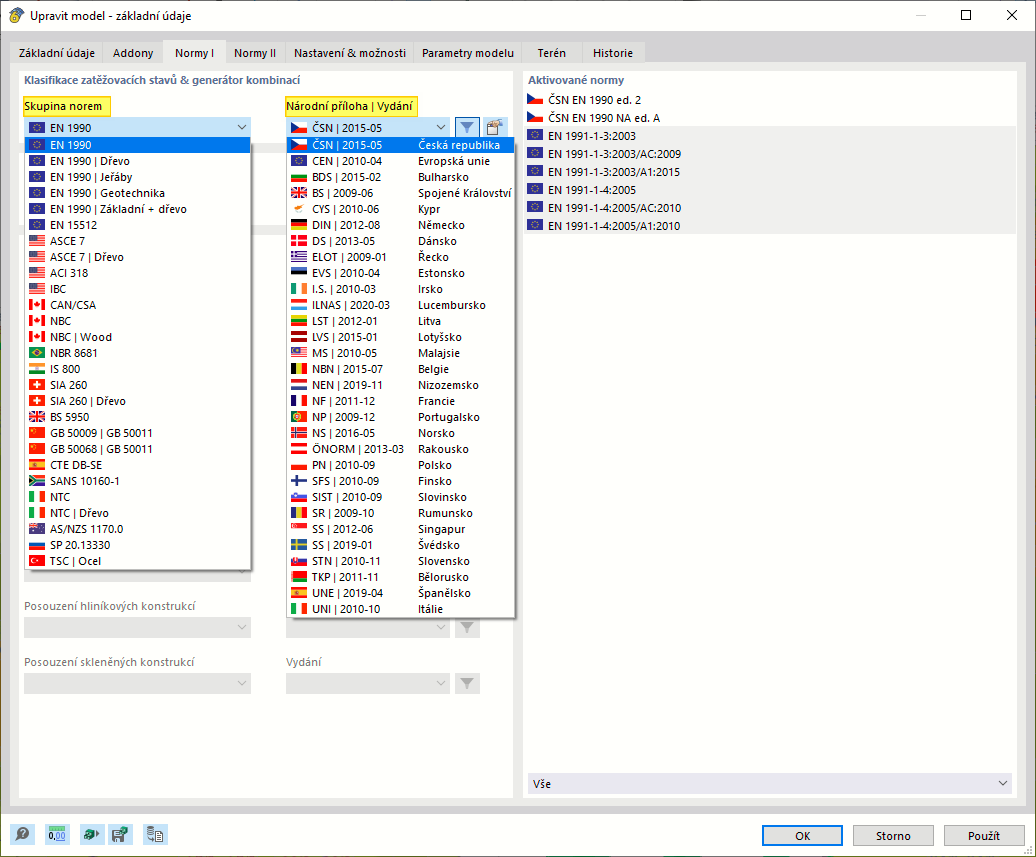Select EN 1990 | Jeřáby standard group
This screenshot has height=857, width=1036.
click(x=137, y=177)
